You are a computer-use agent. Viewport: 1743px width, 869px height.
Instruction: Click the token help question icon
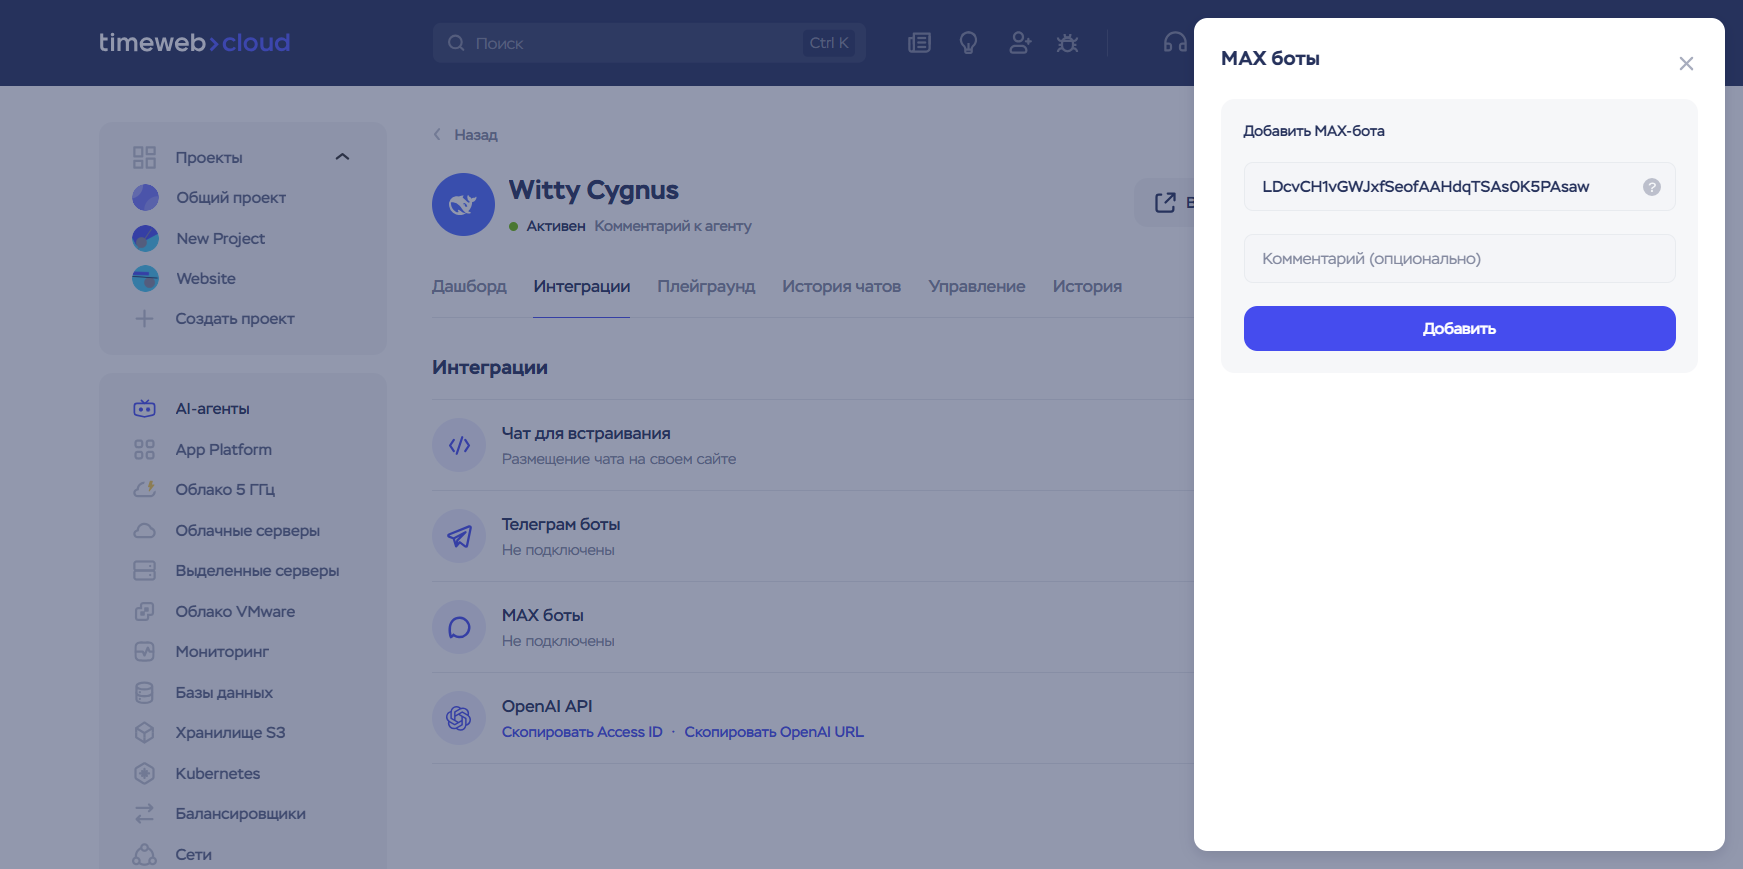pos(1652,187)
